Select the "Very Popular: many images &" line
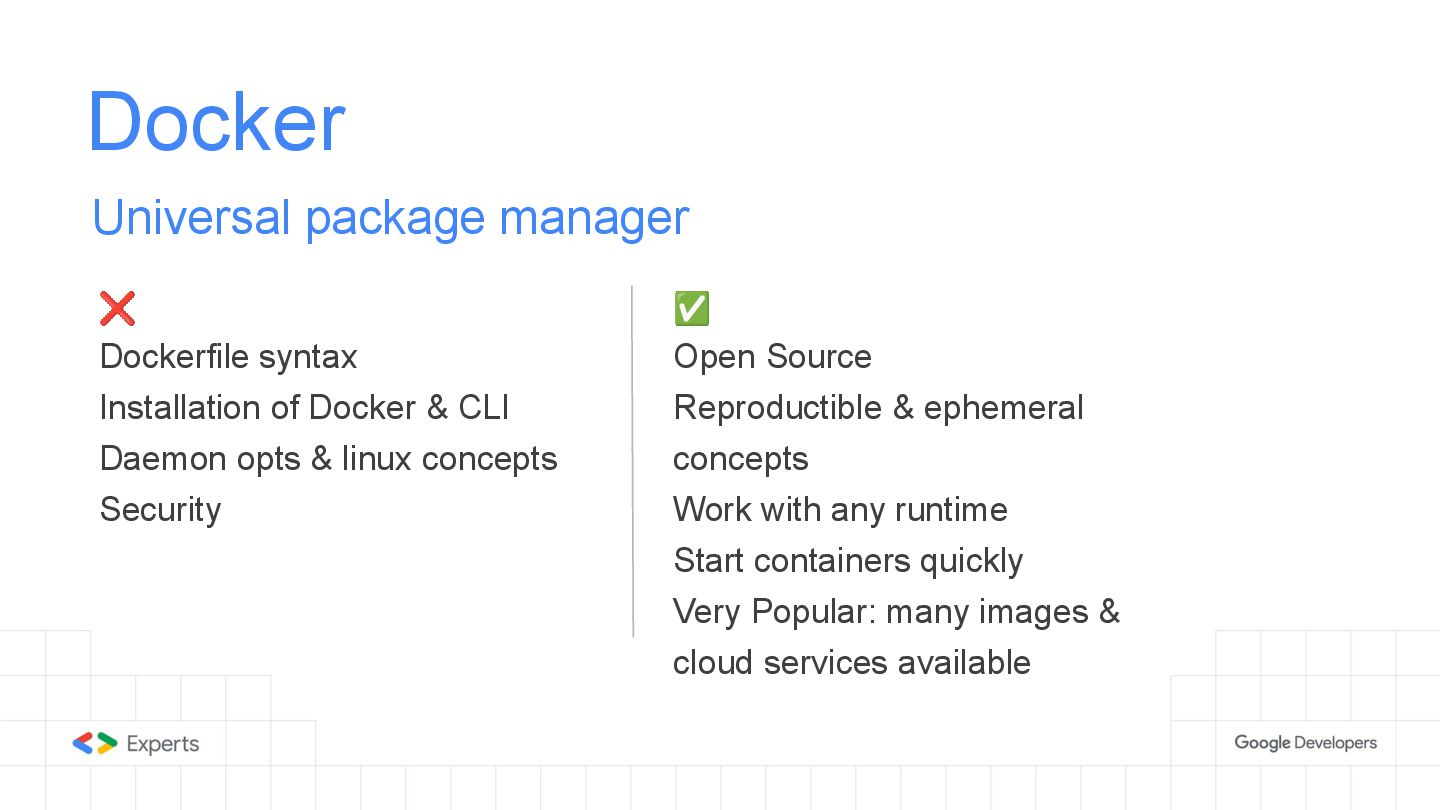This screenshot has height=810, width=1440. point(896,612)
